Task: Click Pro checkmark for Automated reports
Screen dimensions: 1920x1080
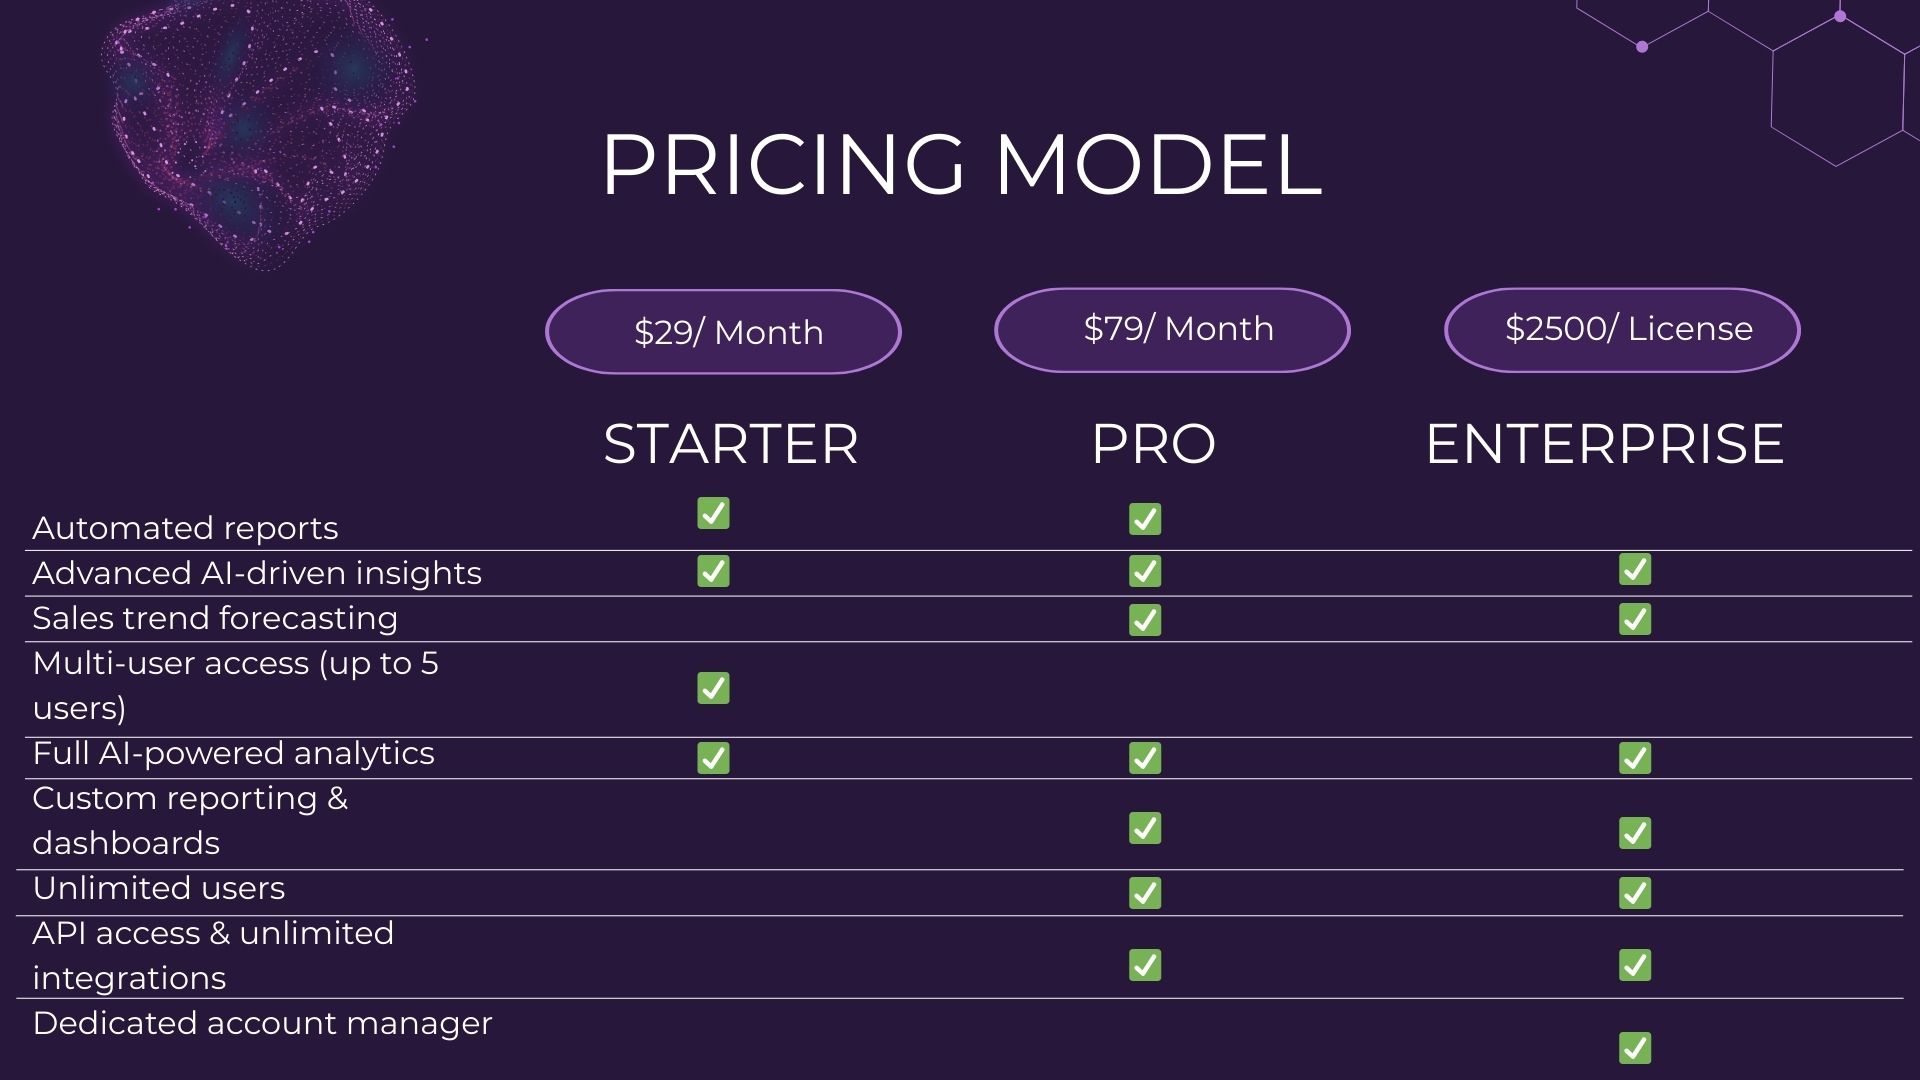Action: (1145, 519)
